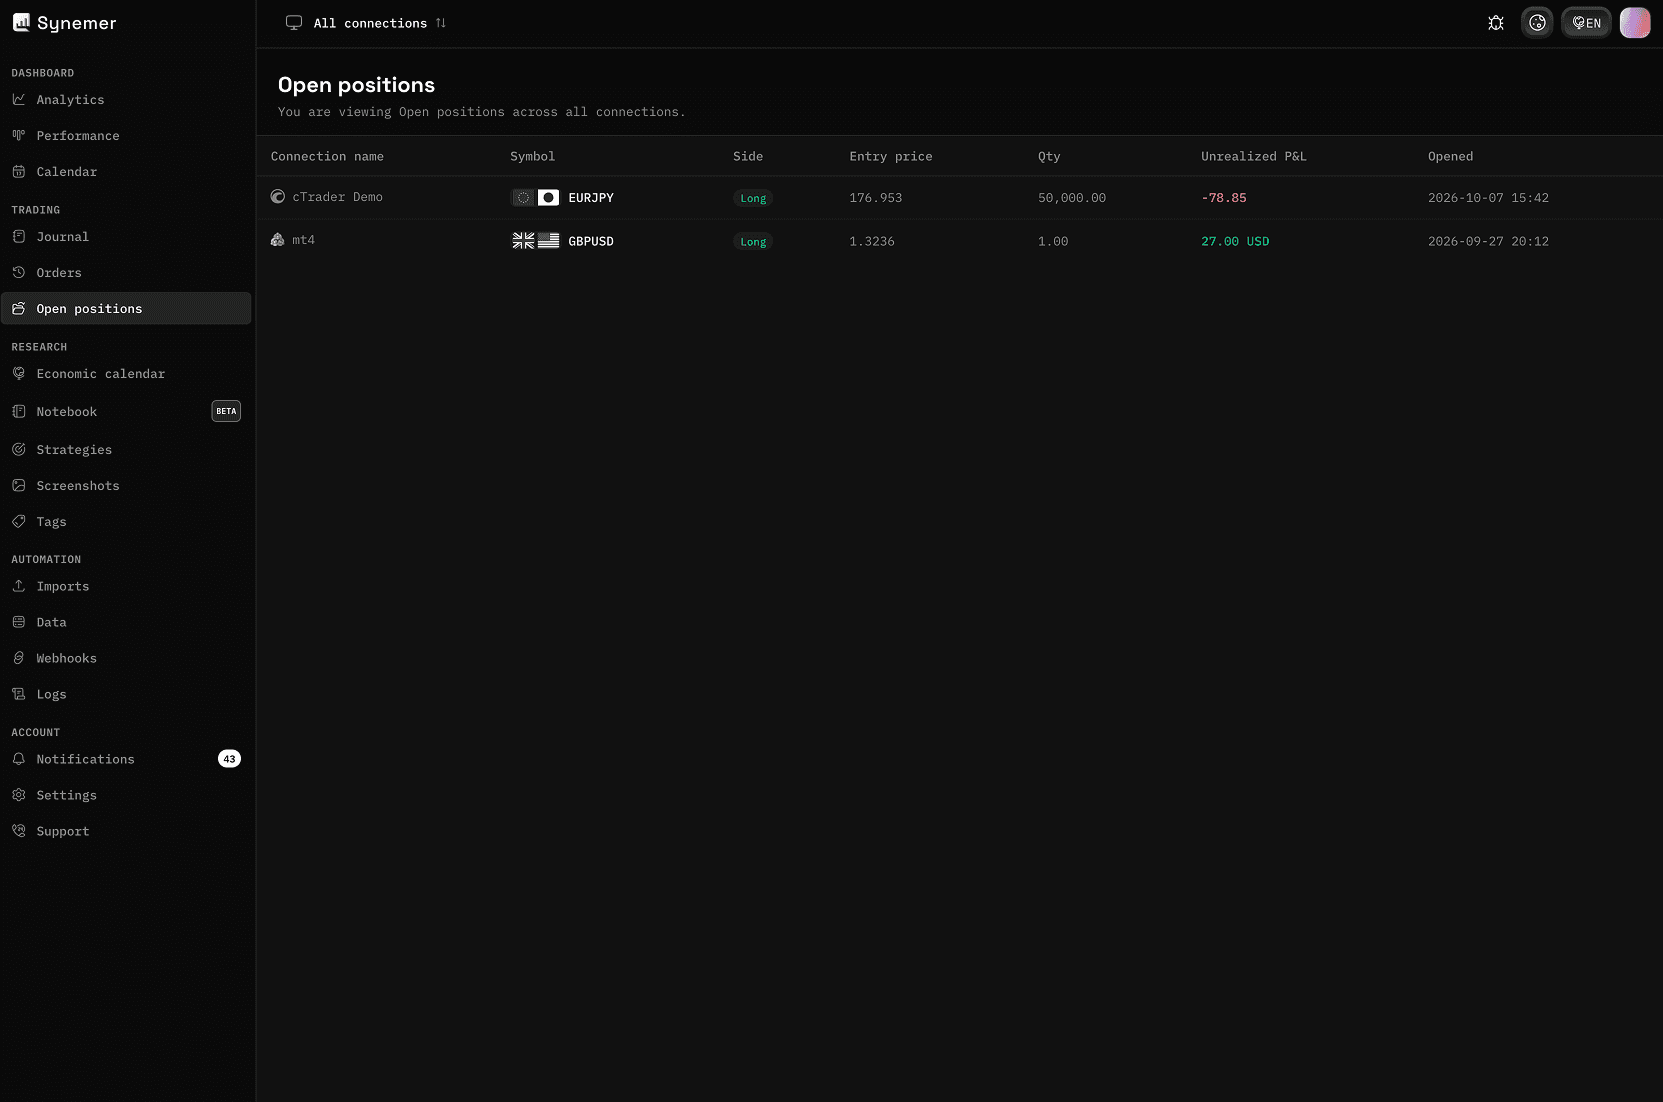Click the Data sidebar icon
Image resolution: width=1663 pixels, height=1102 pixels.
pos(18,623)
